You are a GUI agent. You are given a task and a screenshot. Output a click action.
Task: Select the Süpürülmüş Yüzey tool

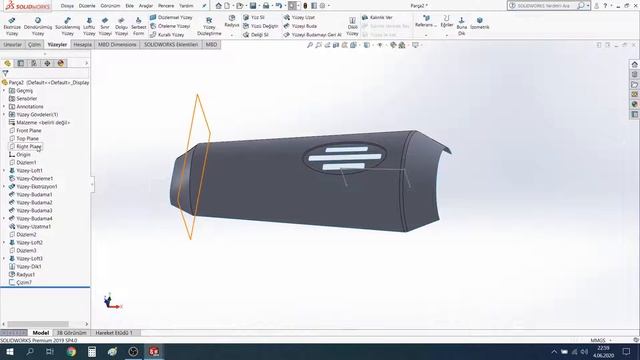pyautogui.click(x=67, y=27)
